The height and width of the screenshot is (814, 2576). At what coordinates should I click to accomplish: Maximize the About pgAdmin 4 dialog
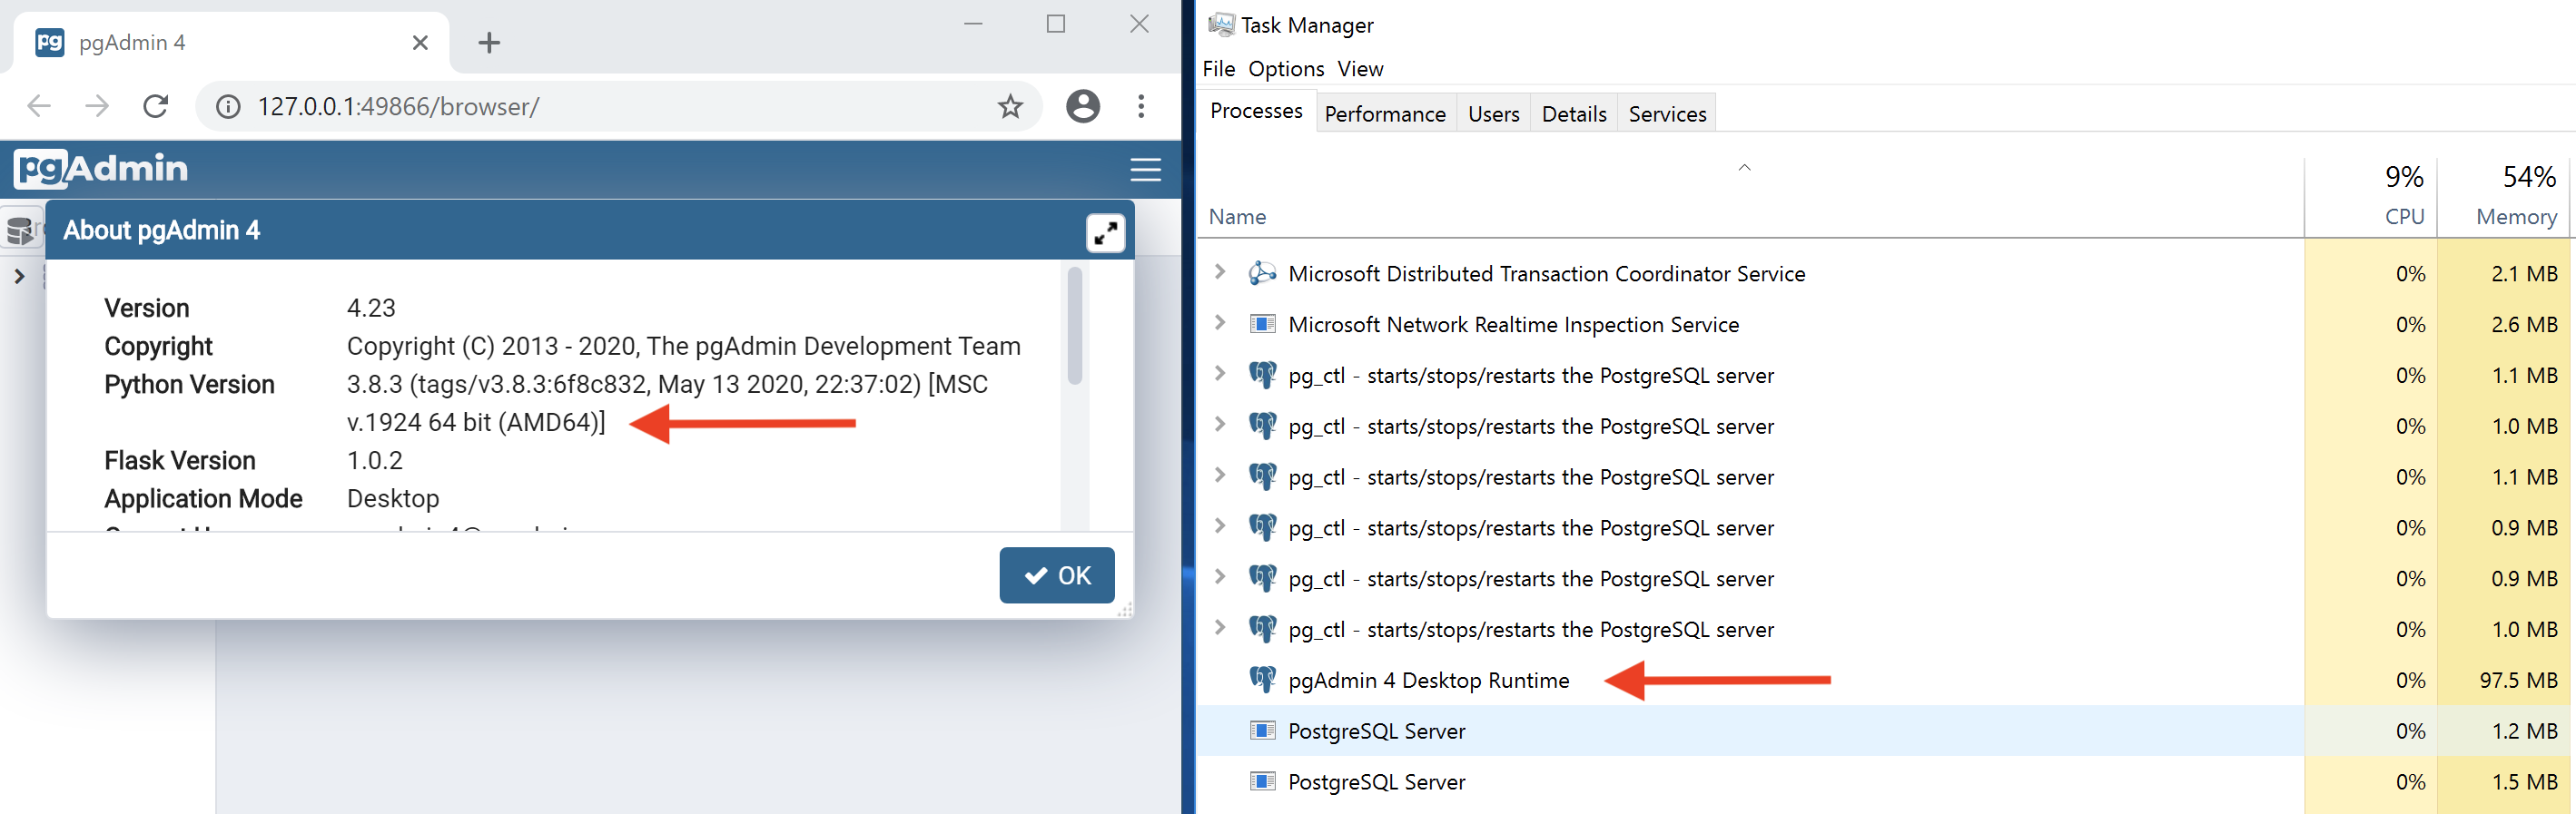(x=1104, y=234)
